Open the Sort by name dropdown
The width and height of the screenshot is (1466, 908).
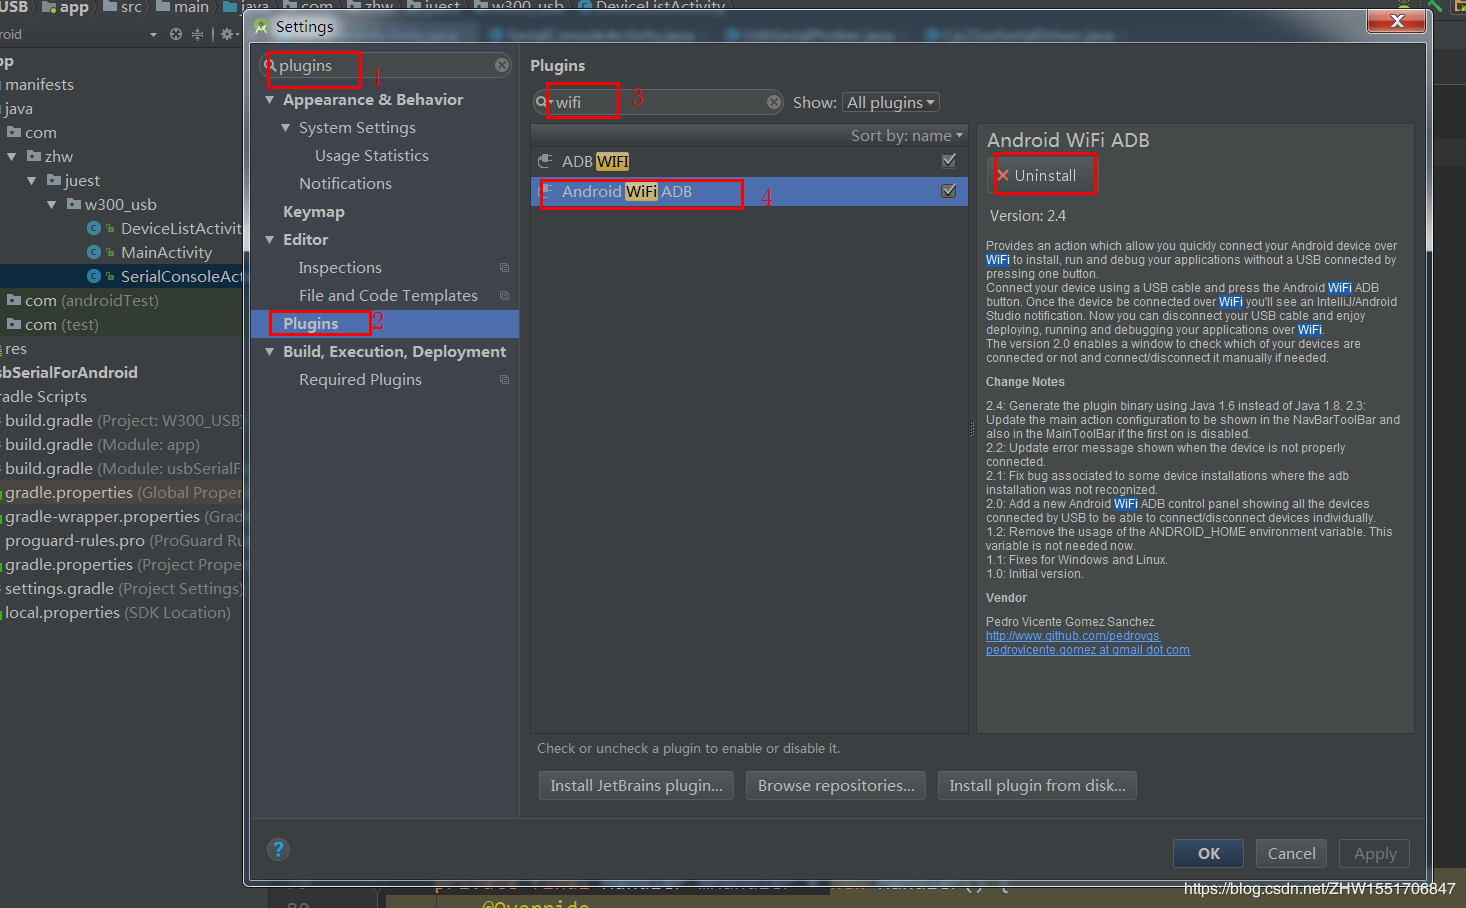(907, 135)
